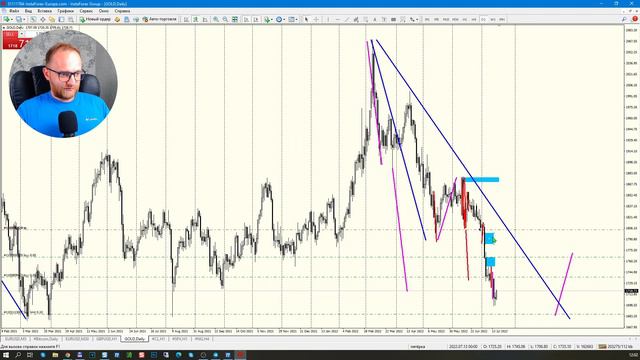Image resolution: width=640 pixels, height=360 pixels.
Task: Open the Сервис menu
Action: [86, 11]
